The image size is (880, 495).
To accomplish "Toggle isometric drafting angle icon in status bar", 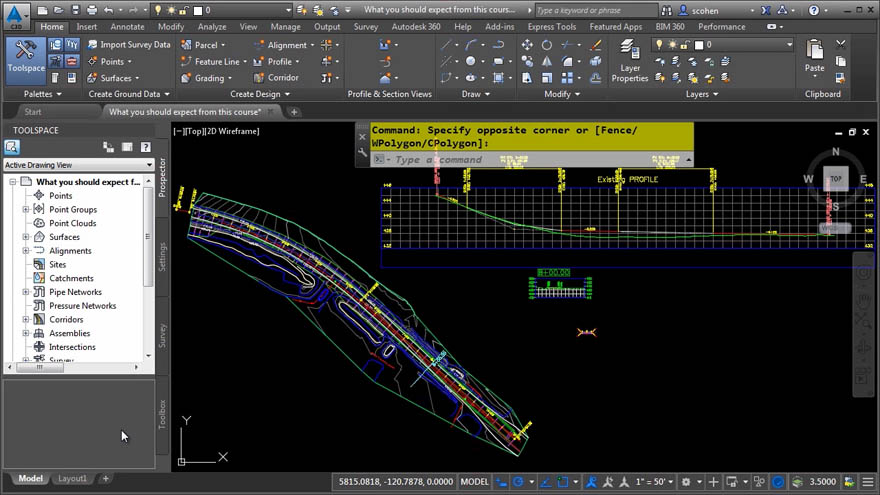I will [545, 482].
